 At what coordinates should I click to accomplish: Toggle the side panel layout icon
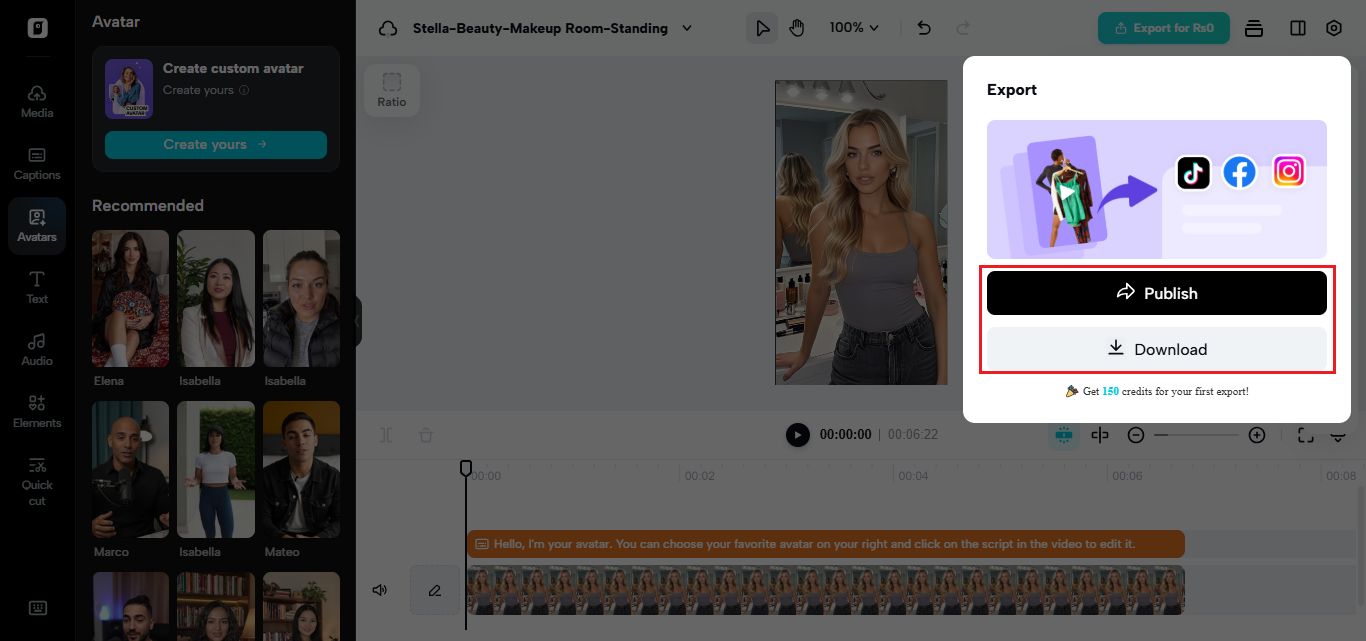click(1298, 28)
